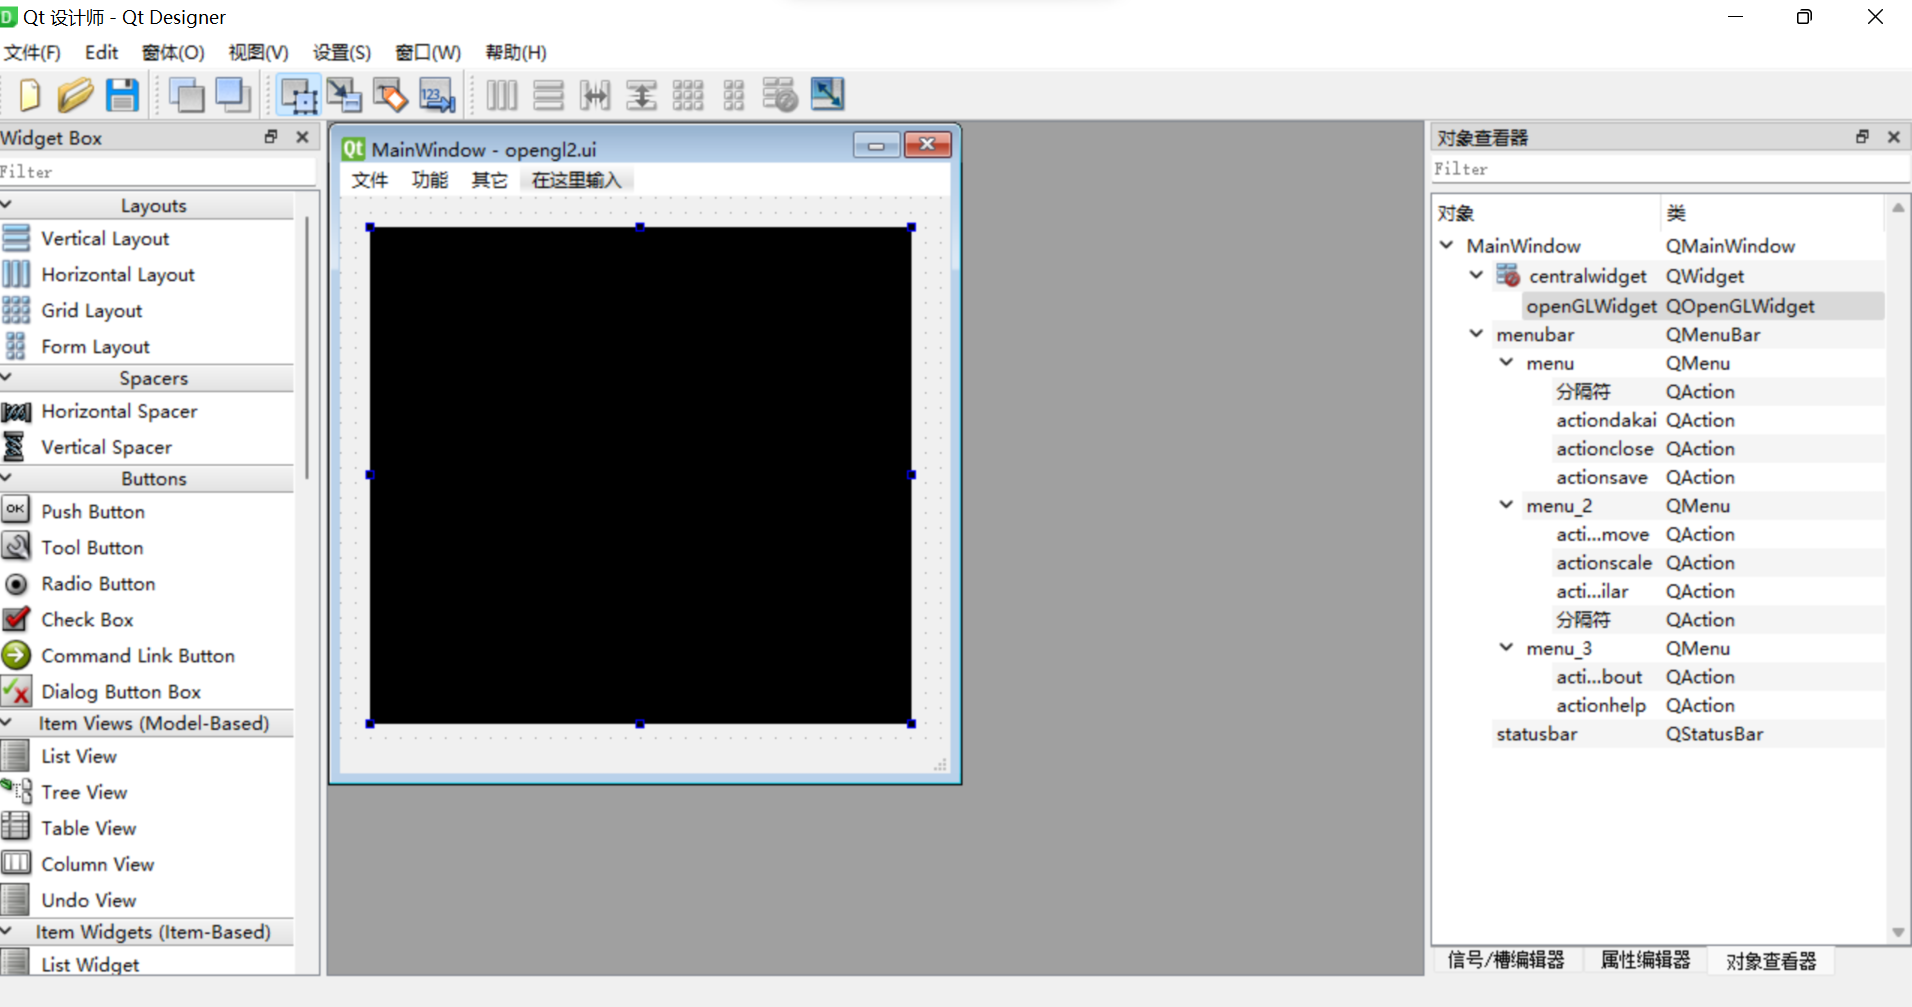
Task: Collapse Item Widgets (Item-Based) category
Action: [x=7, y=931]
